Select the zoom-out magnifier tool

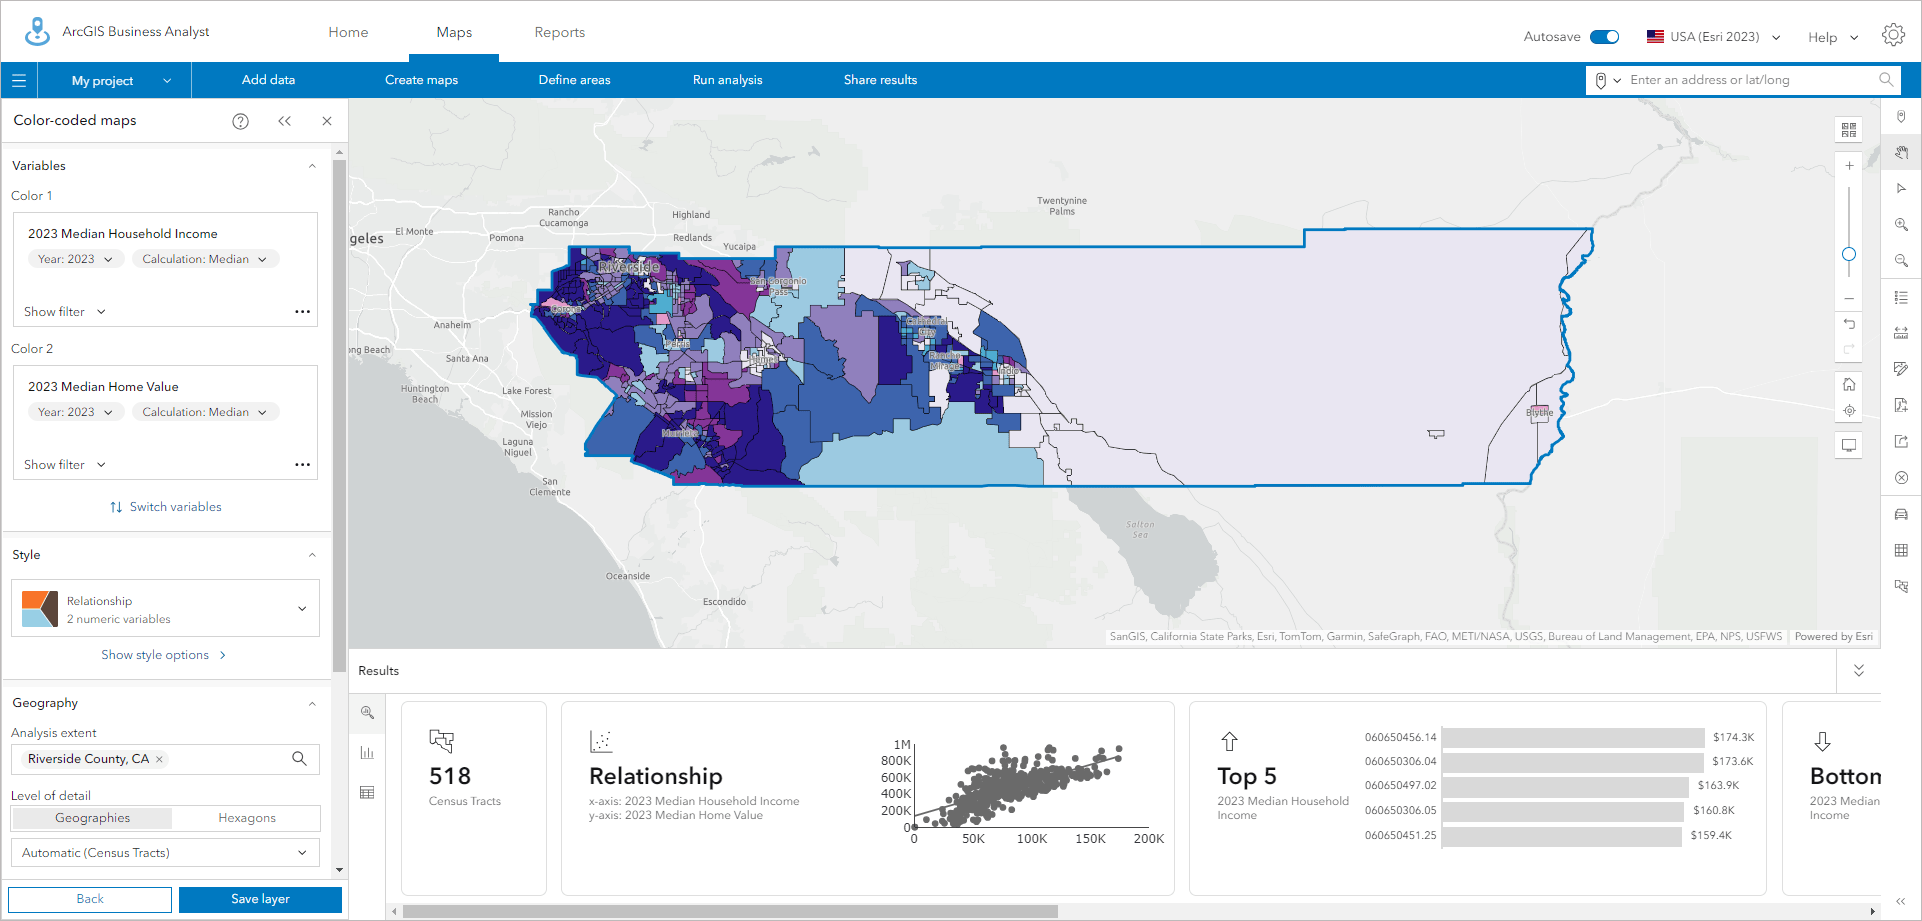(1901, 260)
